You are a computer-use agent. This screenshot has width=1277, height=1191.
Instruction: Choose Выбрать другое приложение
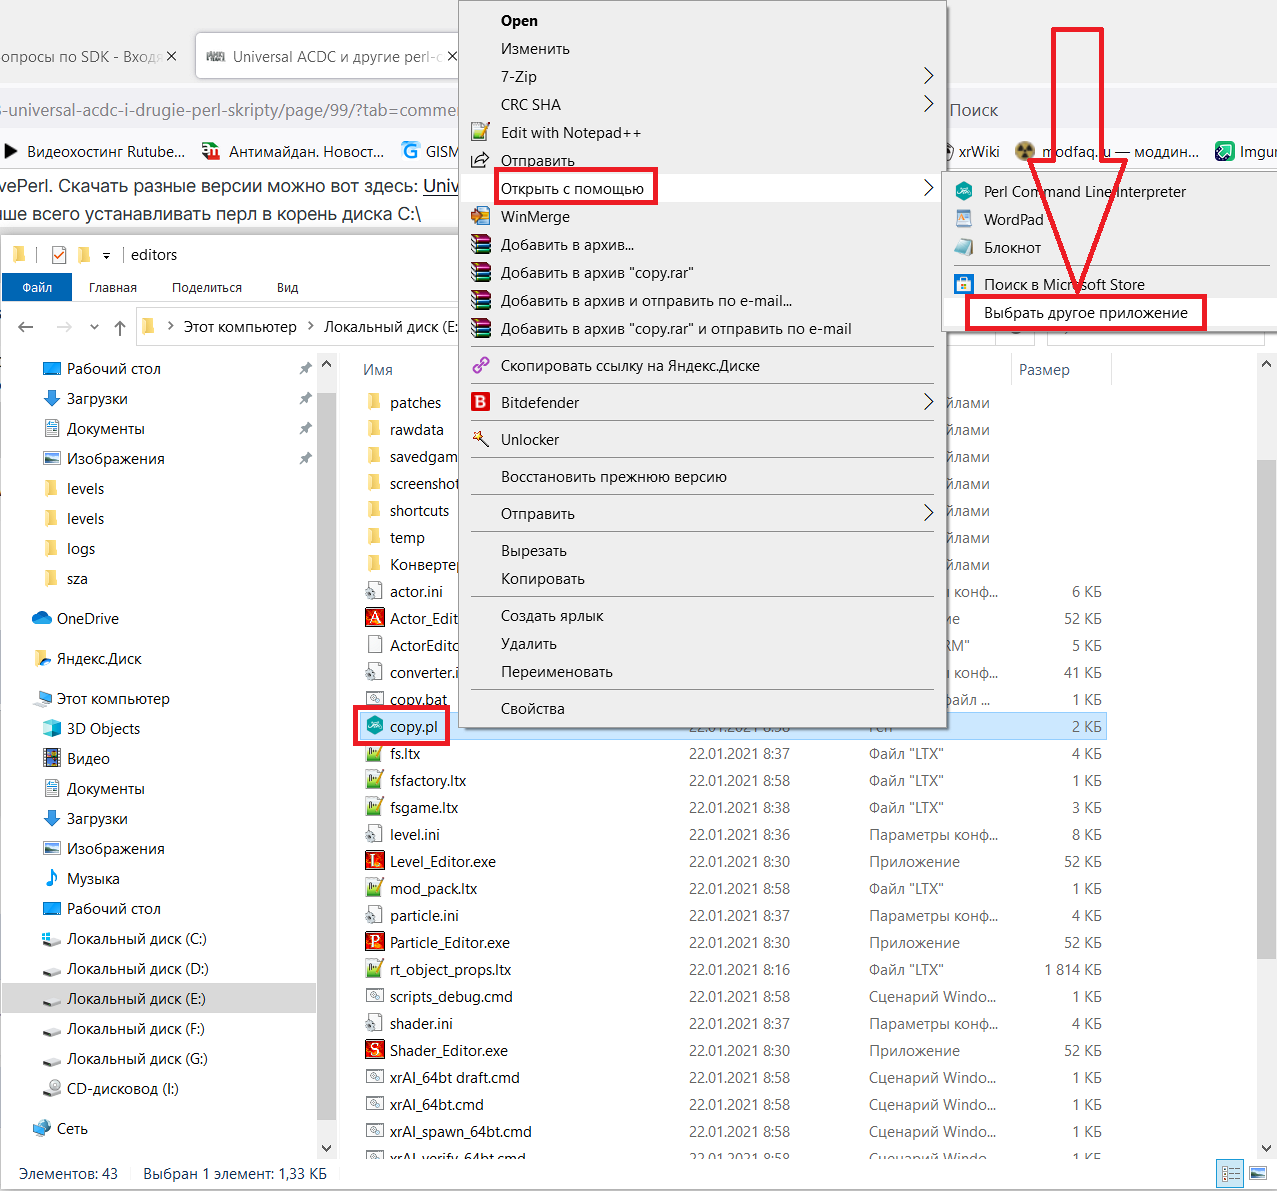pyautogui.click(x=1085, y=312)
